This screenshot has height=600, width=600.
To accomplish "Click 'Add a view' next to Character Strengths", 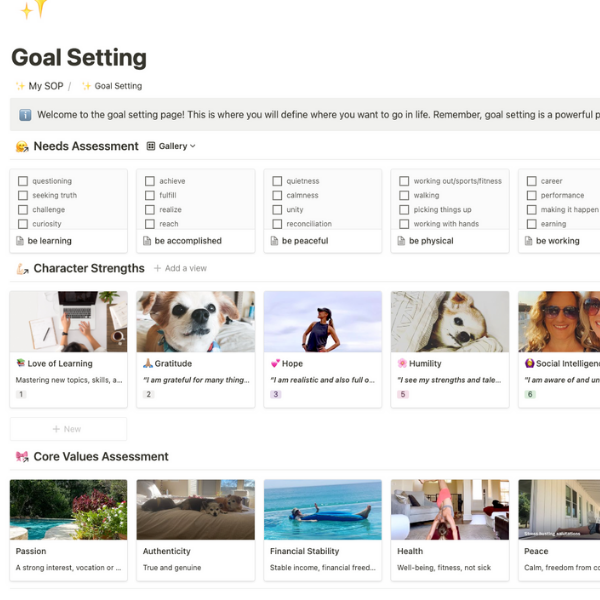I will coord(180,269).
